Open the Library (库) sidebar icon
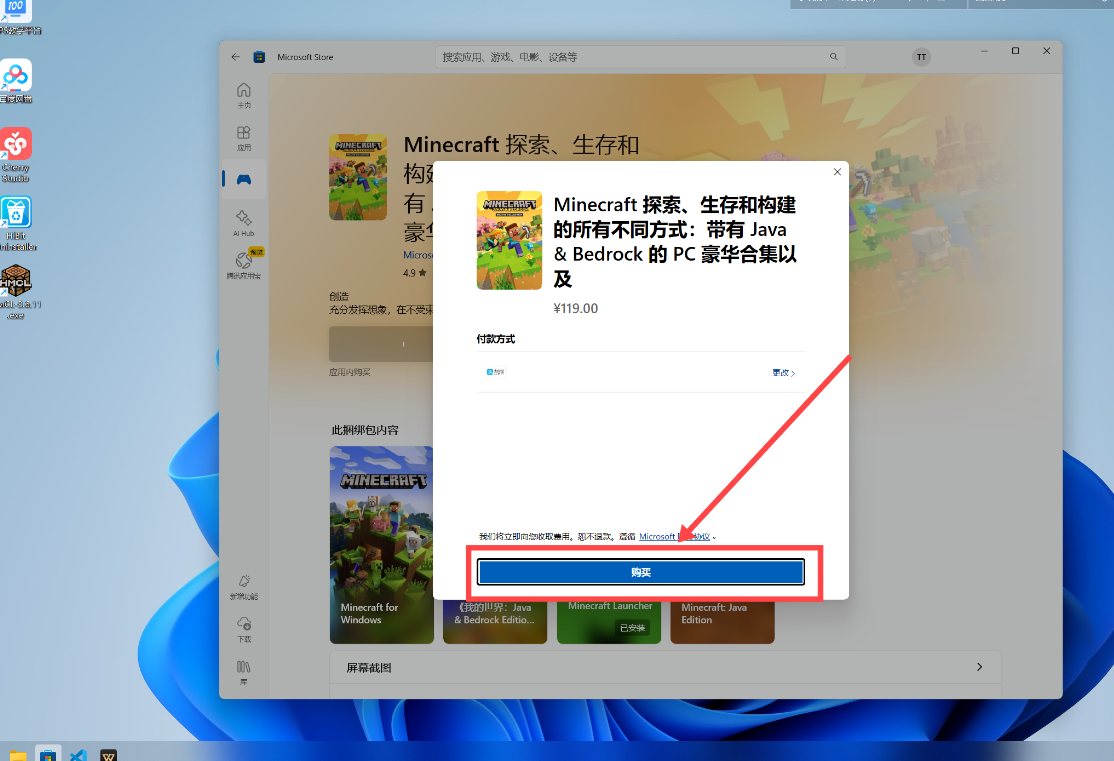 click(244, 671)
